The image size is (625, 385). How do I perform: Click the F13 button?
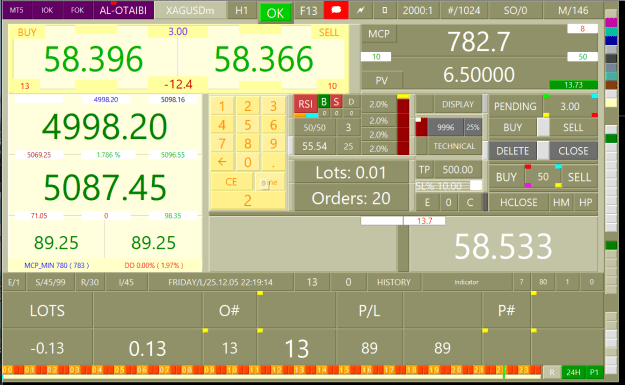308,10
